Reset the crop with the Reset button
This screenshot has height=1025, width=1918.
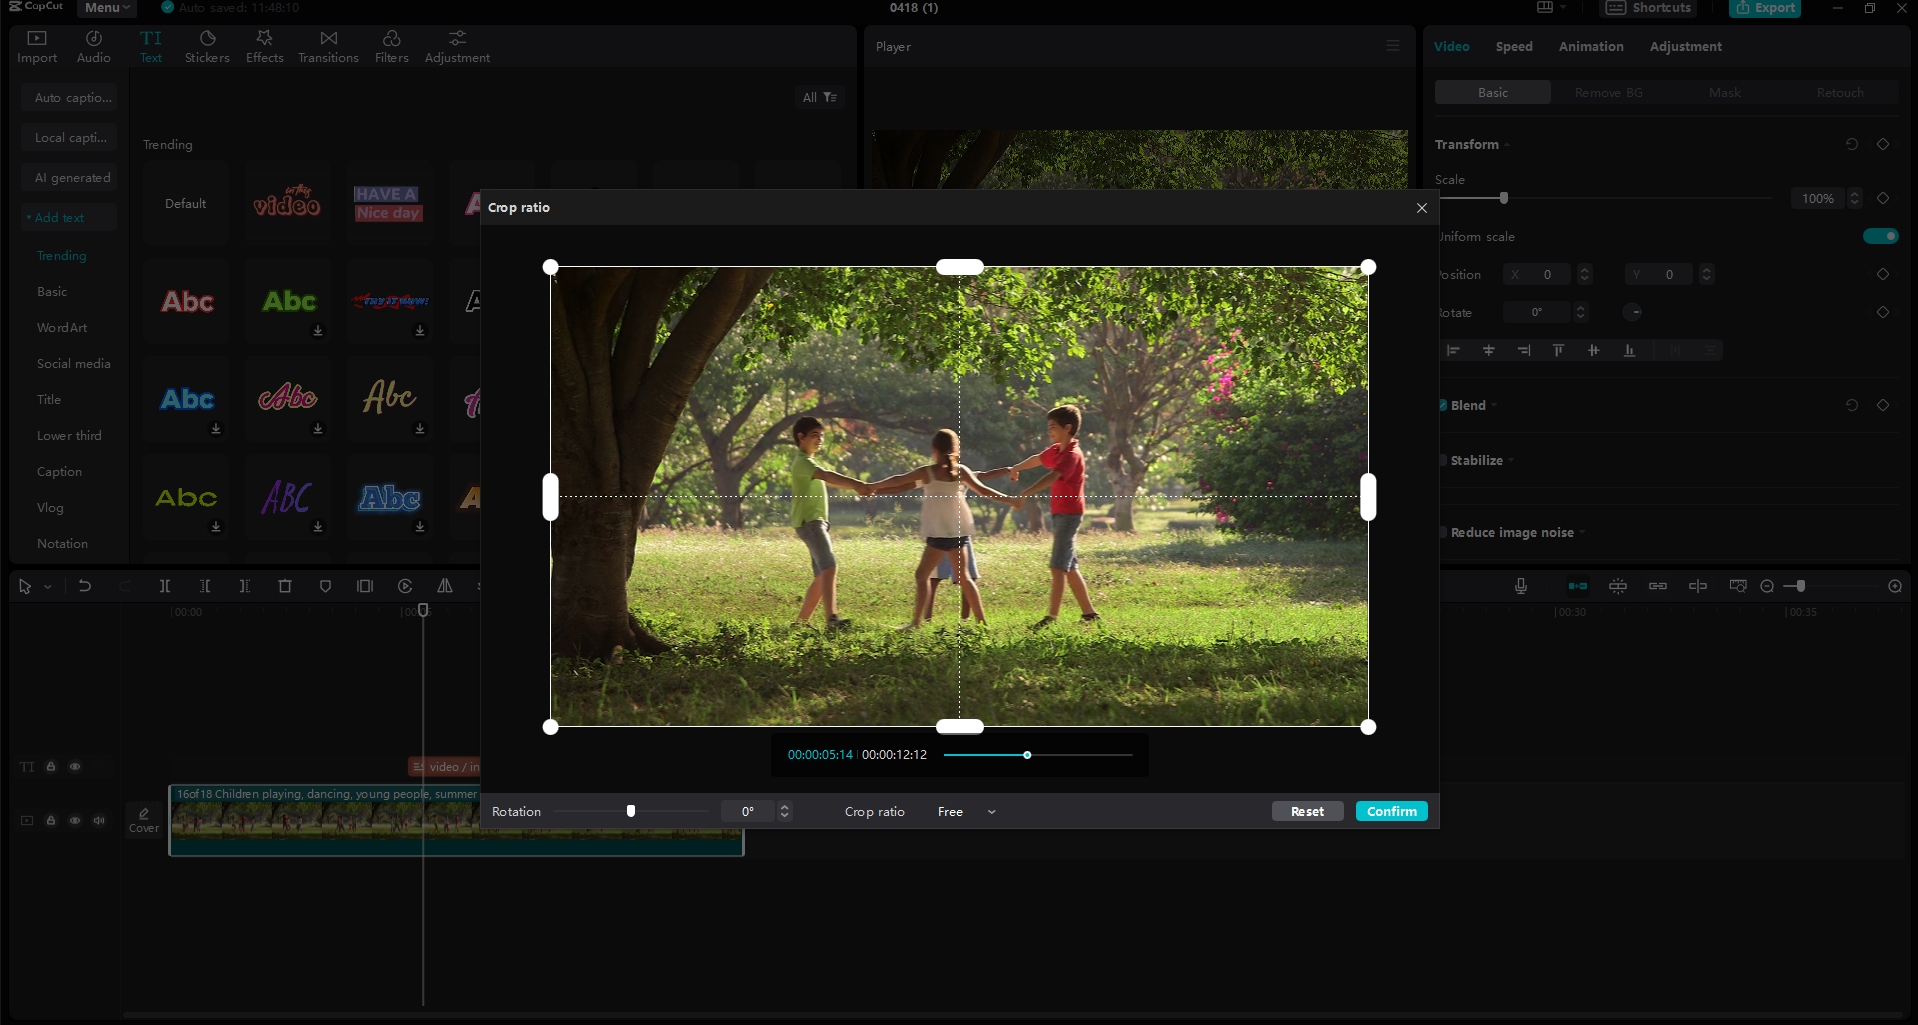(x=1306, y=811)
